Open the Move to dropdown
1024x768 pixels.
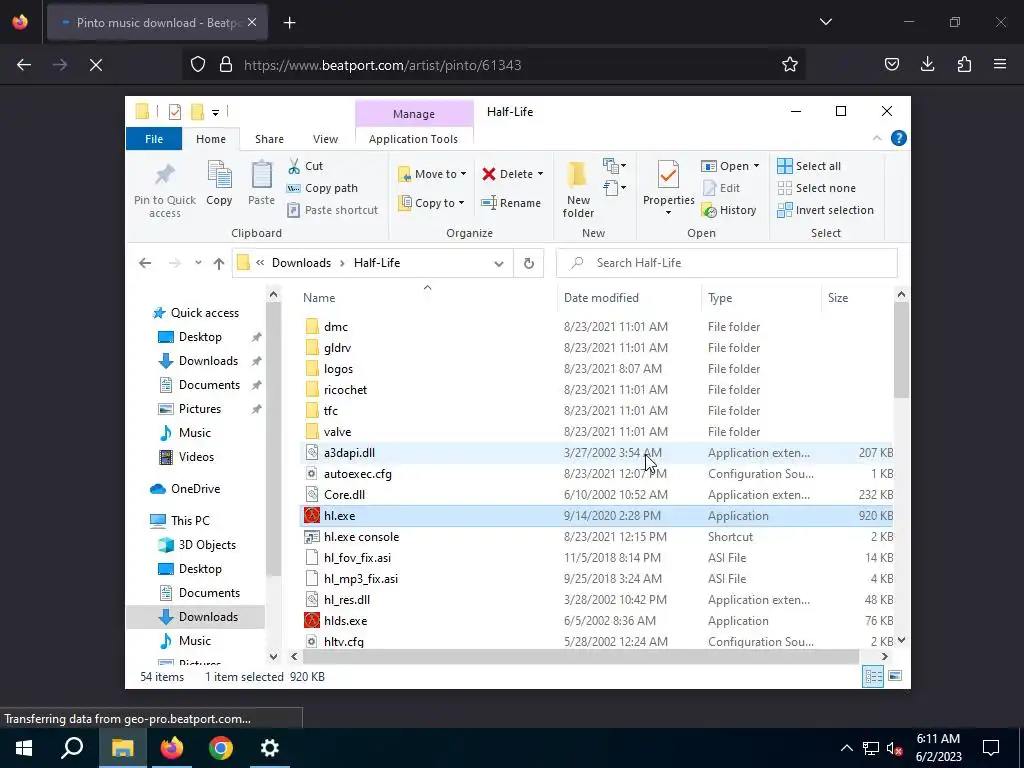coord(432,174)
